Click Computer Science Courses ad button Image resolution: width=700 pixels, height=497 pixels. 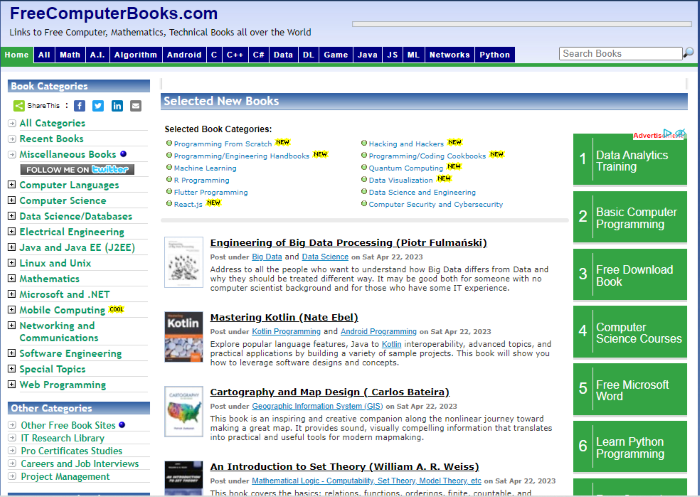click(630, 332)
